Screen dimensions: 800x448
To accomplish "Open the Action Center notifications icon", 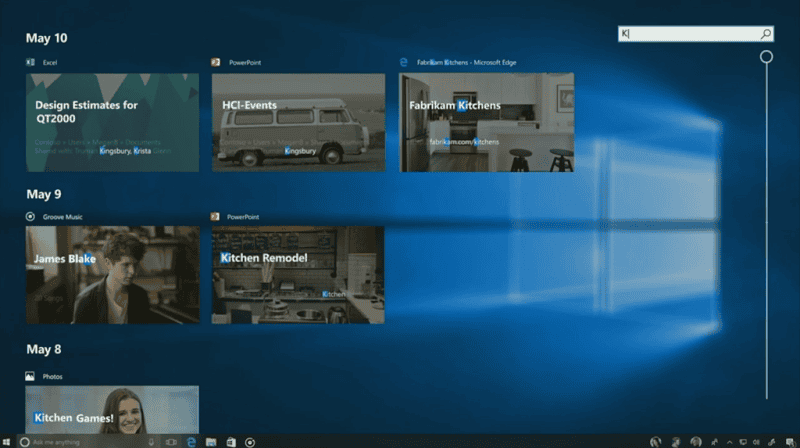I will click(790, 442).
